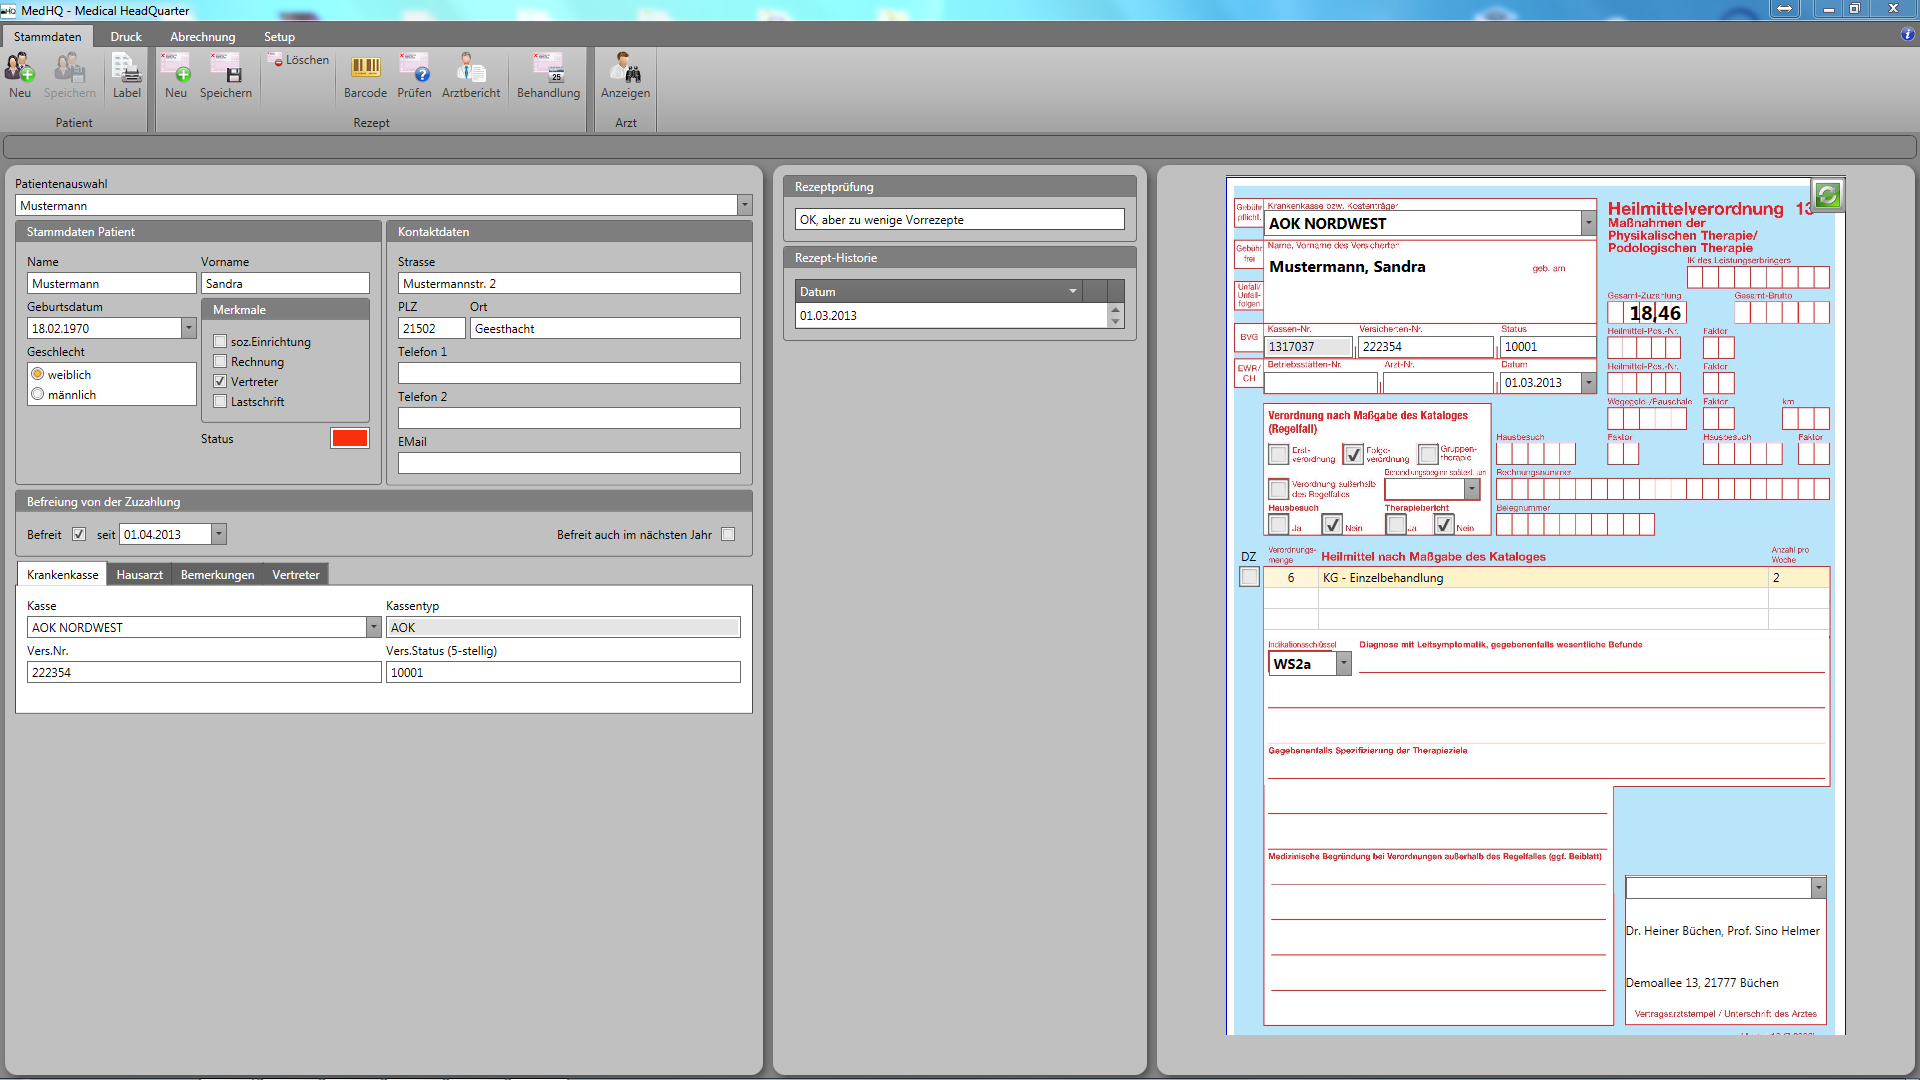Open the Hausarzt tab
The width and height of the screenshot is (1920, 1080).
[139, 575]
